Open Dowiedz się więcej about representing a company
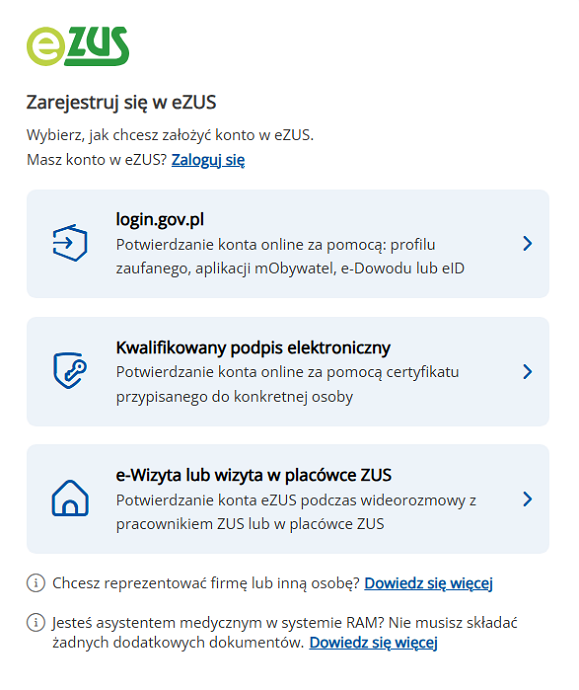The height and width of the screenshot is (690, 579). click(429, 583)
